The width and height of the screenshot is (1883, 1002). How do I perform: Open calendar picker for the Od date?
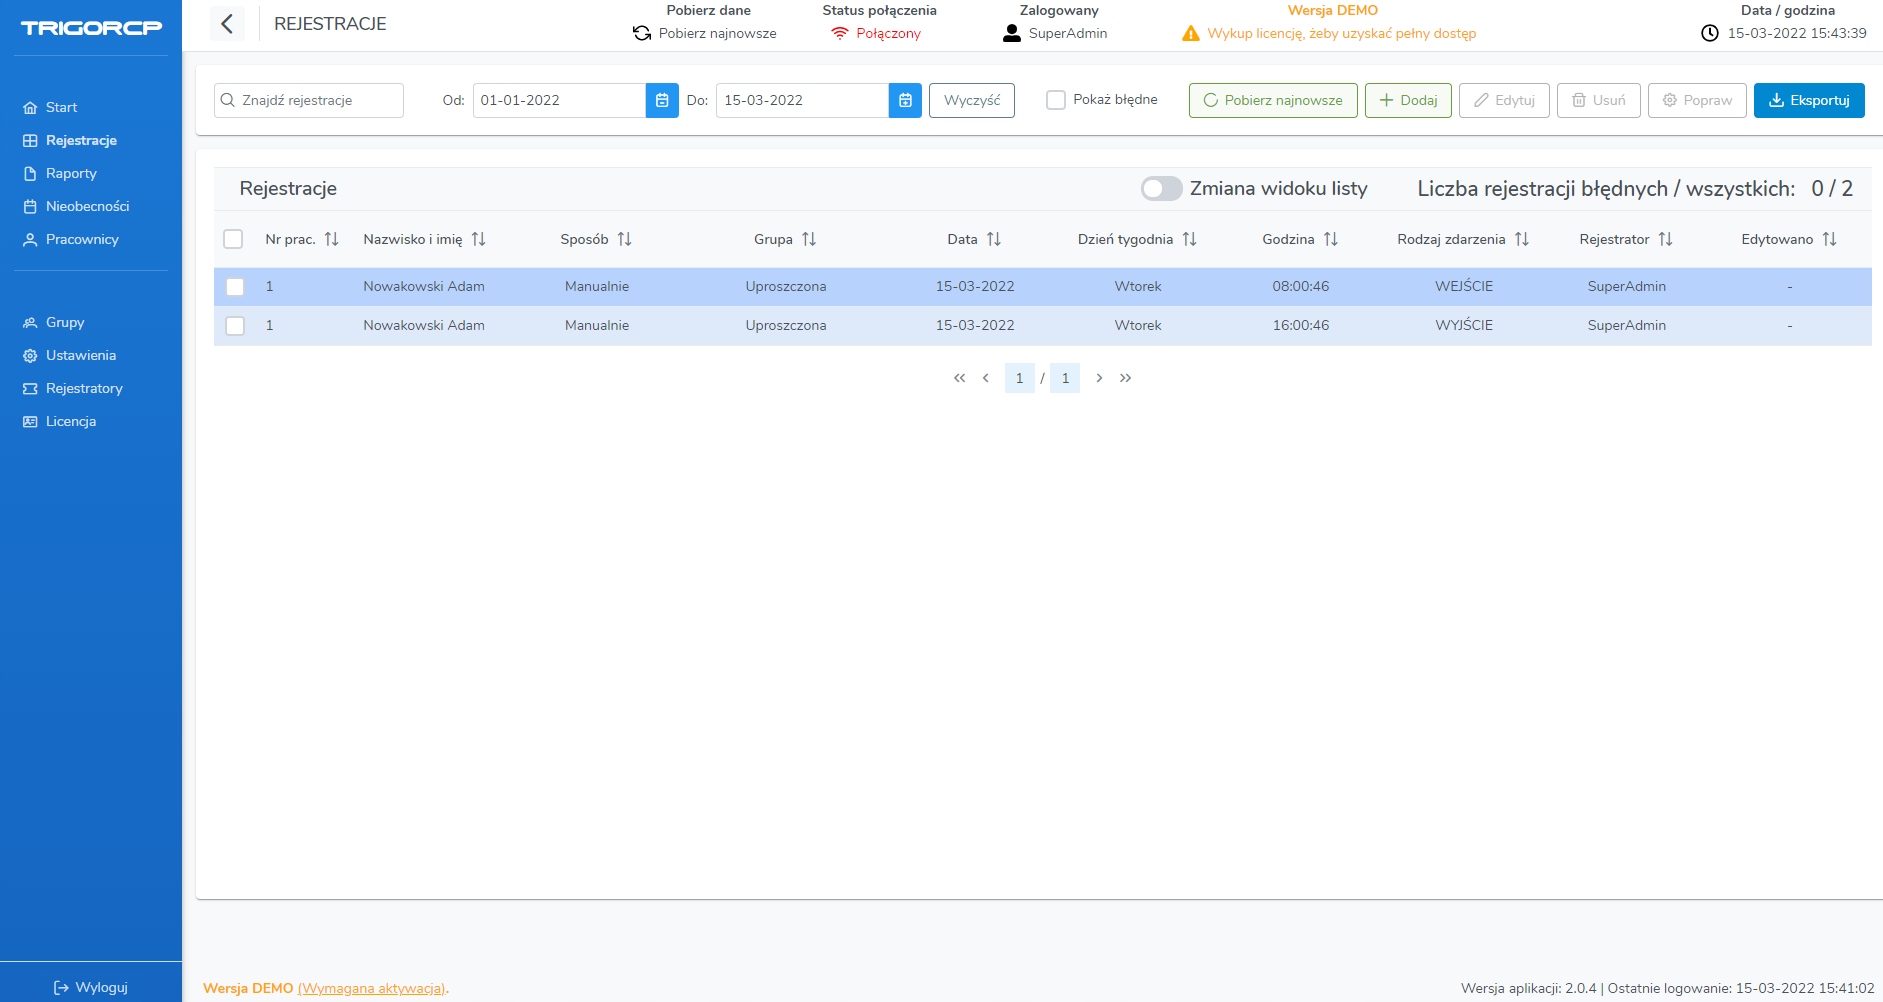point(662,100)
